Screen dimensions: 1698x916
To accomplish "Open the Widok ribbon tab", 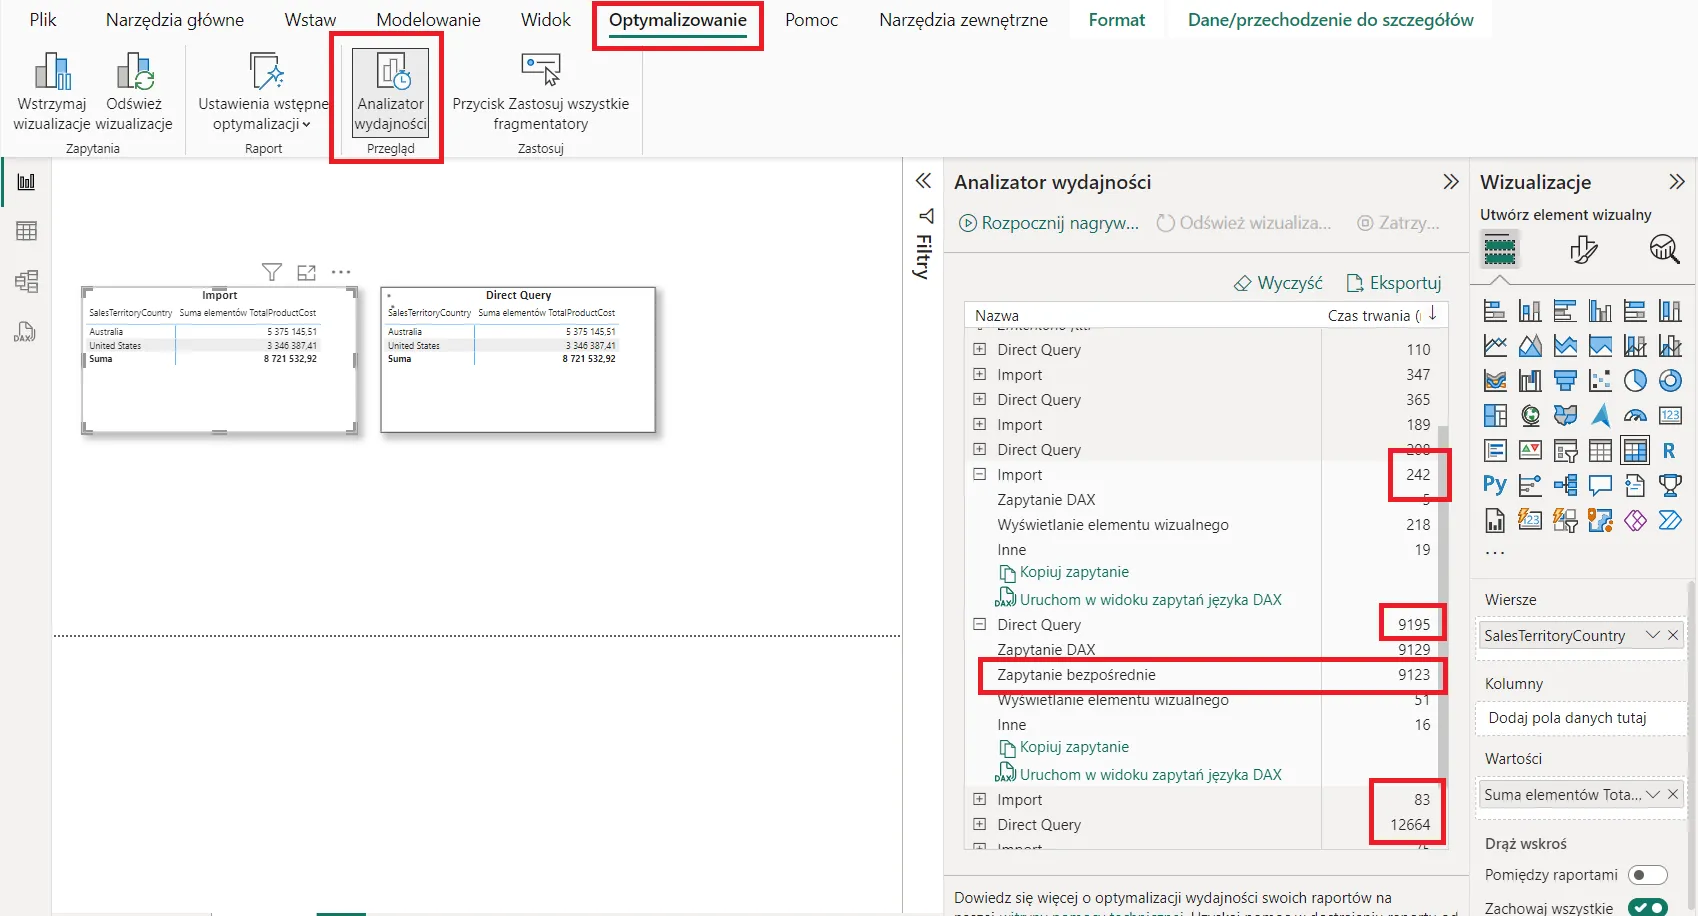I will [x=545, y=20].
